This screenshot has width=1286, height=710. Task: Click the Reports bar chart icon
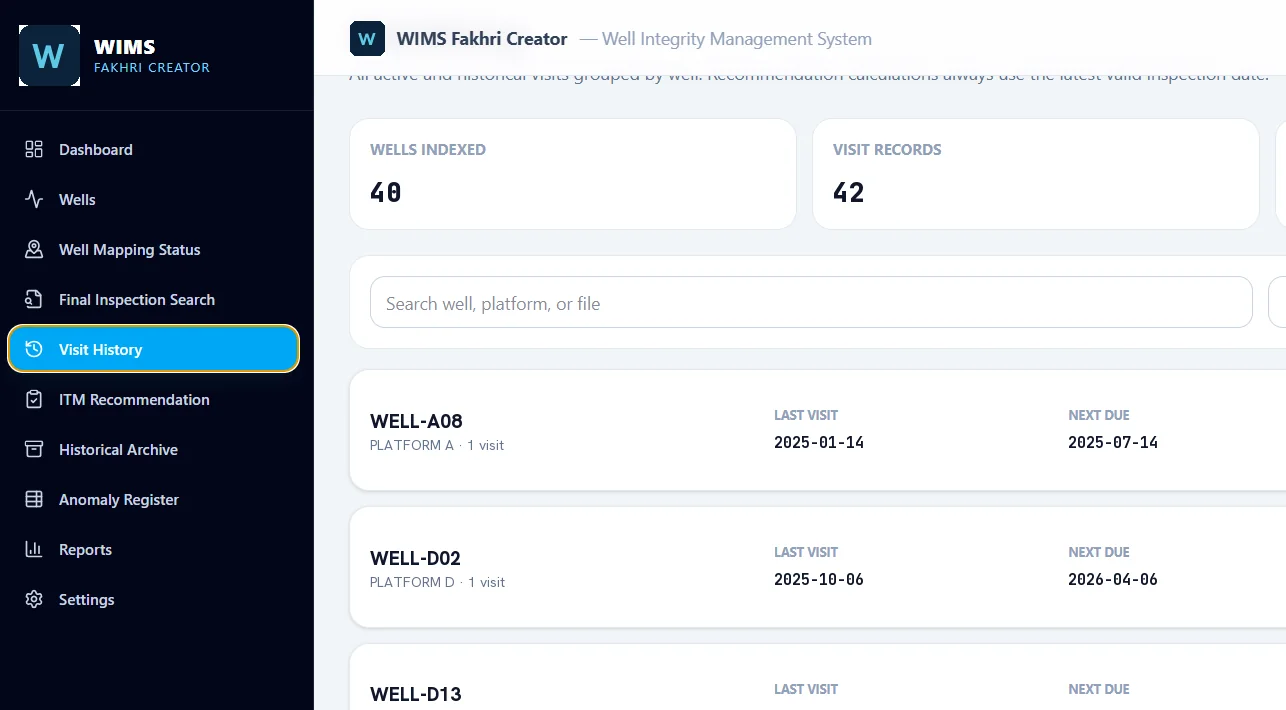click(x=34, y=549)
